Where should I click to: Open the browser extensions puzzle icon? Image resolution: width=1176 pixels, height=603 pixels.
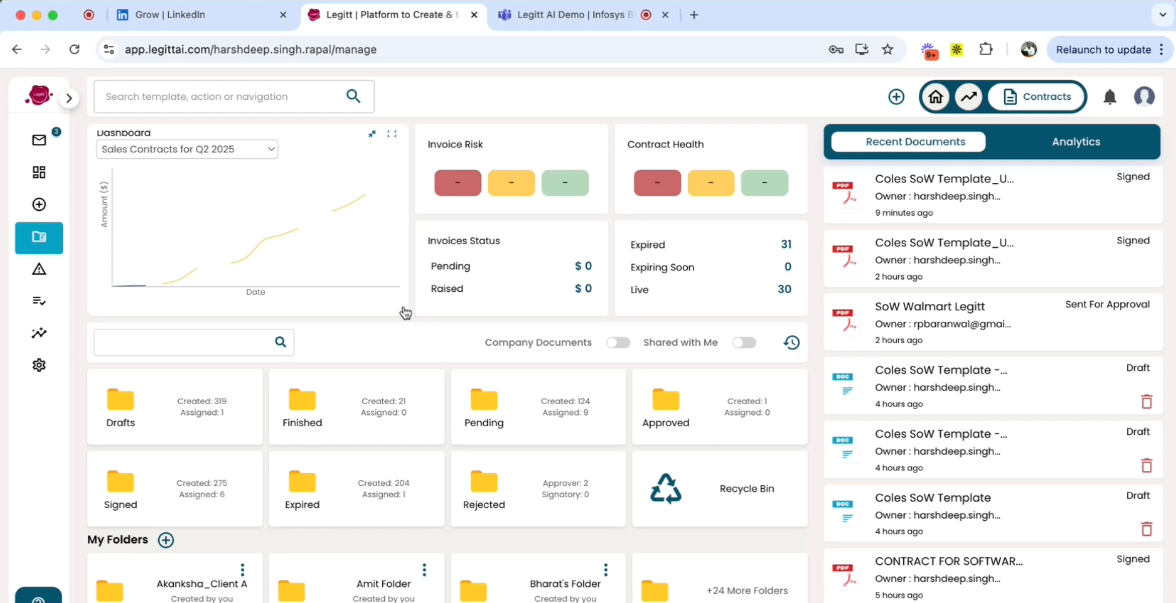pyautogui.click(x=986, y=50)
